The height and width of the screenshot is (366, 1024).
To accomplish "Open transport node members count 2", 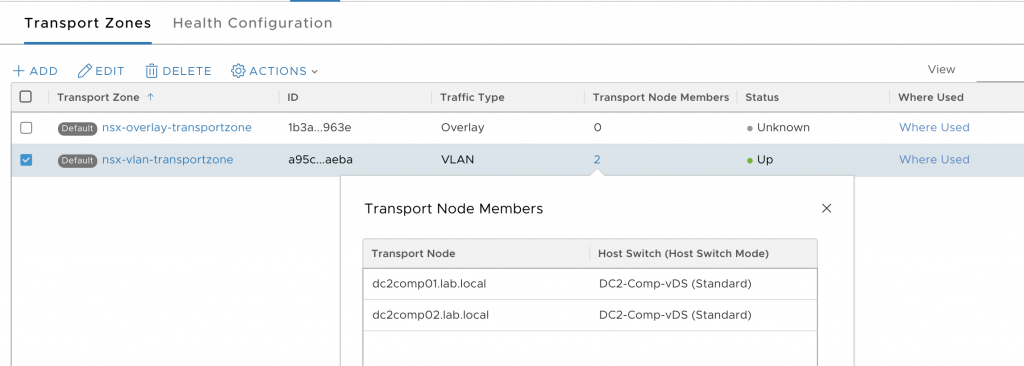I will [x=597, y=159].
